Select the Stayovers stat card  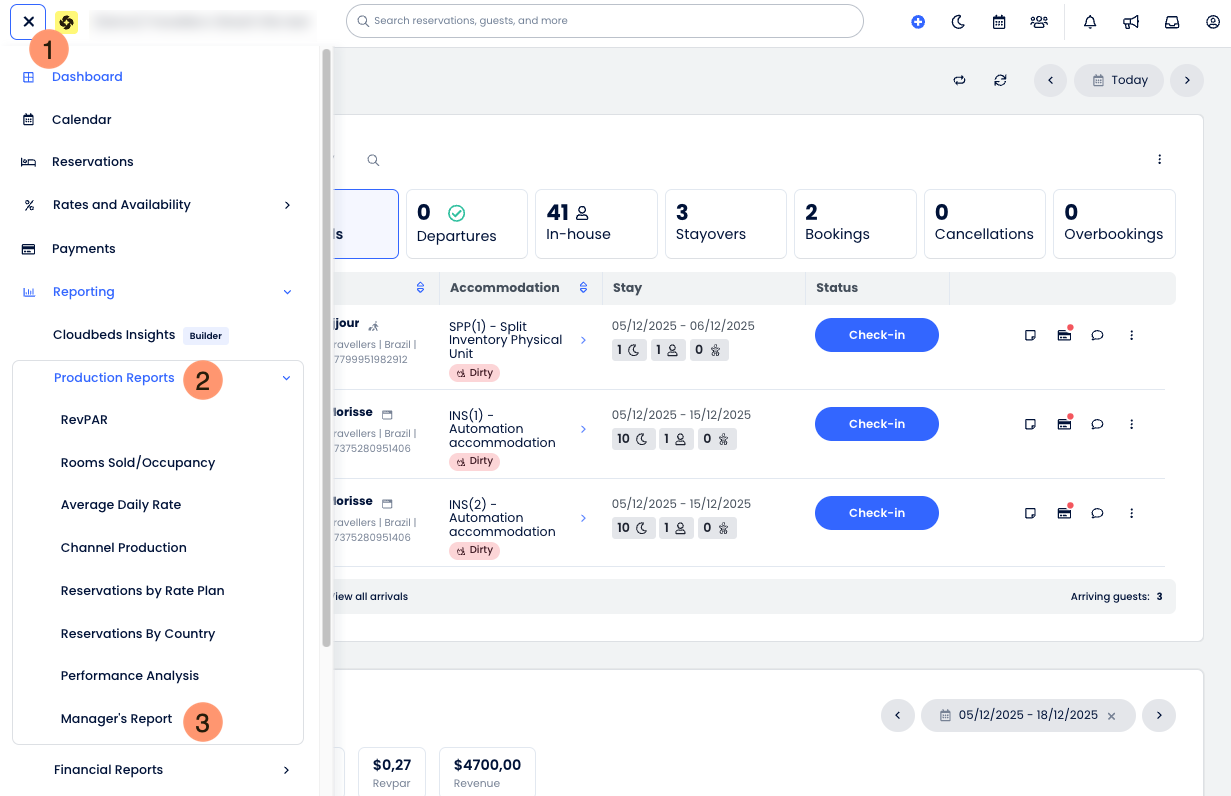(x=725, y=223)
